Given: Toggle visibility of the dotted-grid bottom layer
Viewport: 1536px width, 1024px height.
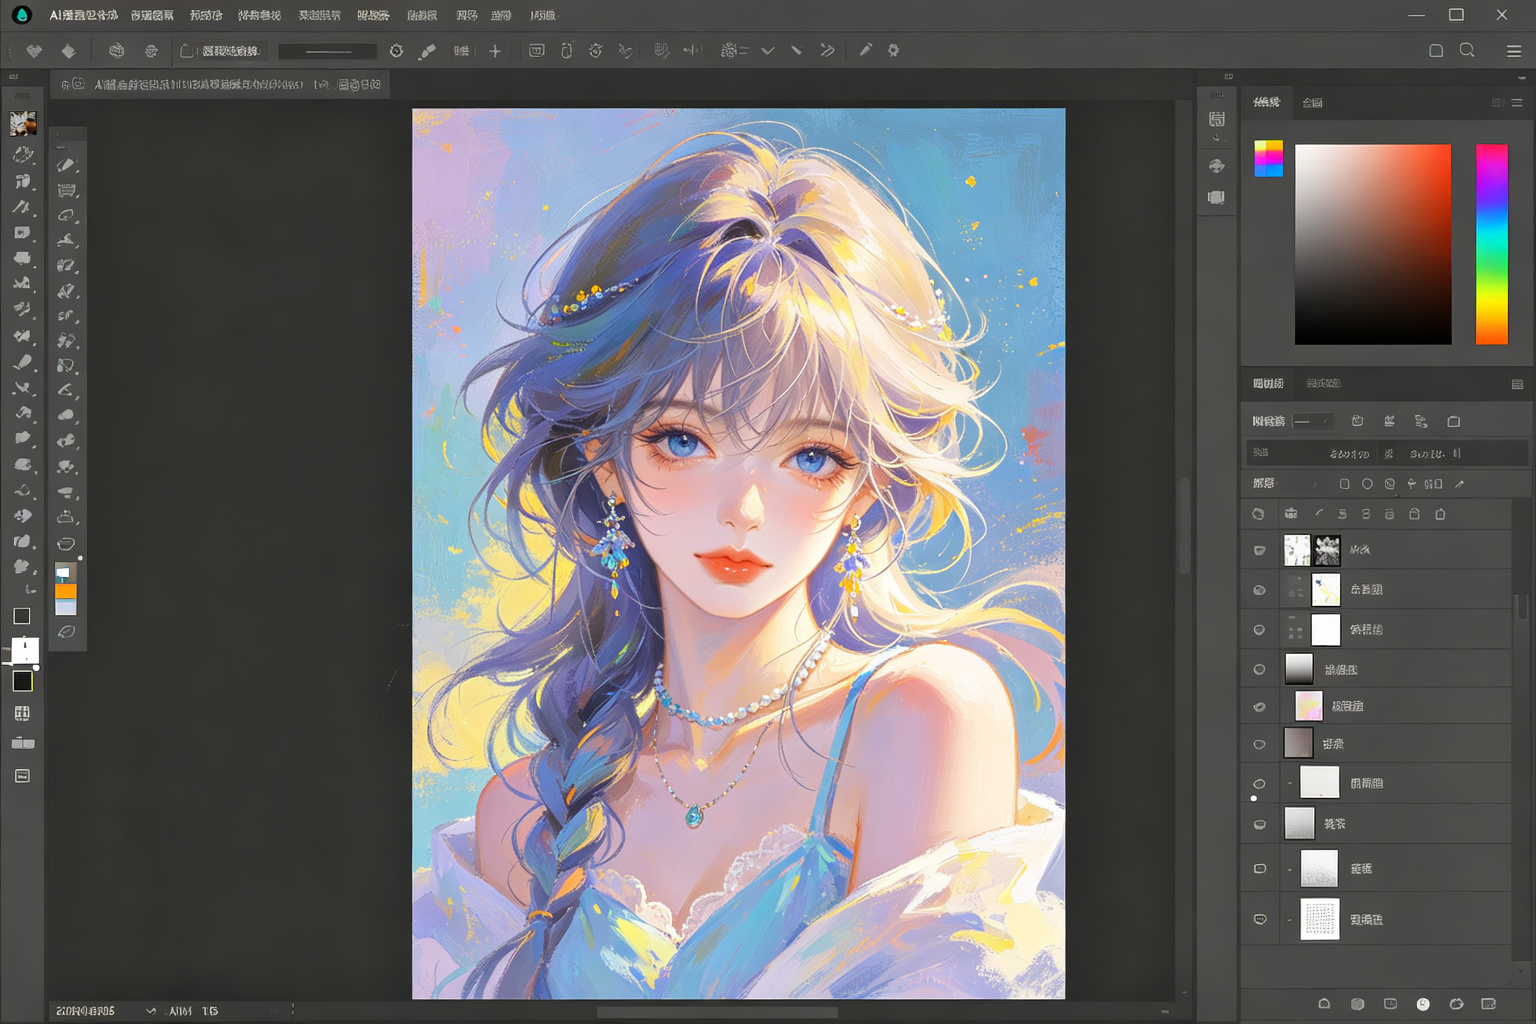Looking at the screenshot, I should (x=1260, y=919).
